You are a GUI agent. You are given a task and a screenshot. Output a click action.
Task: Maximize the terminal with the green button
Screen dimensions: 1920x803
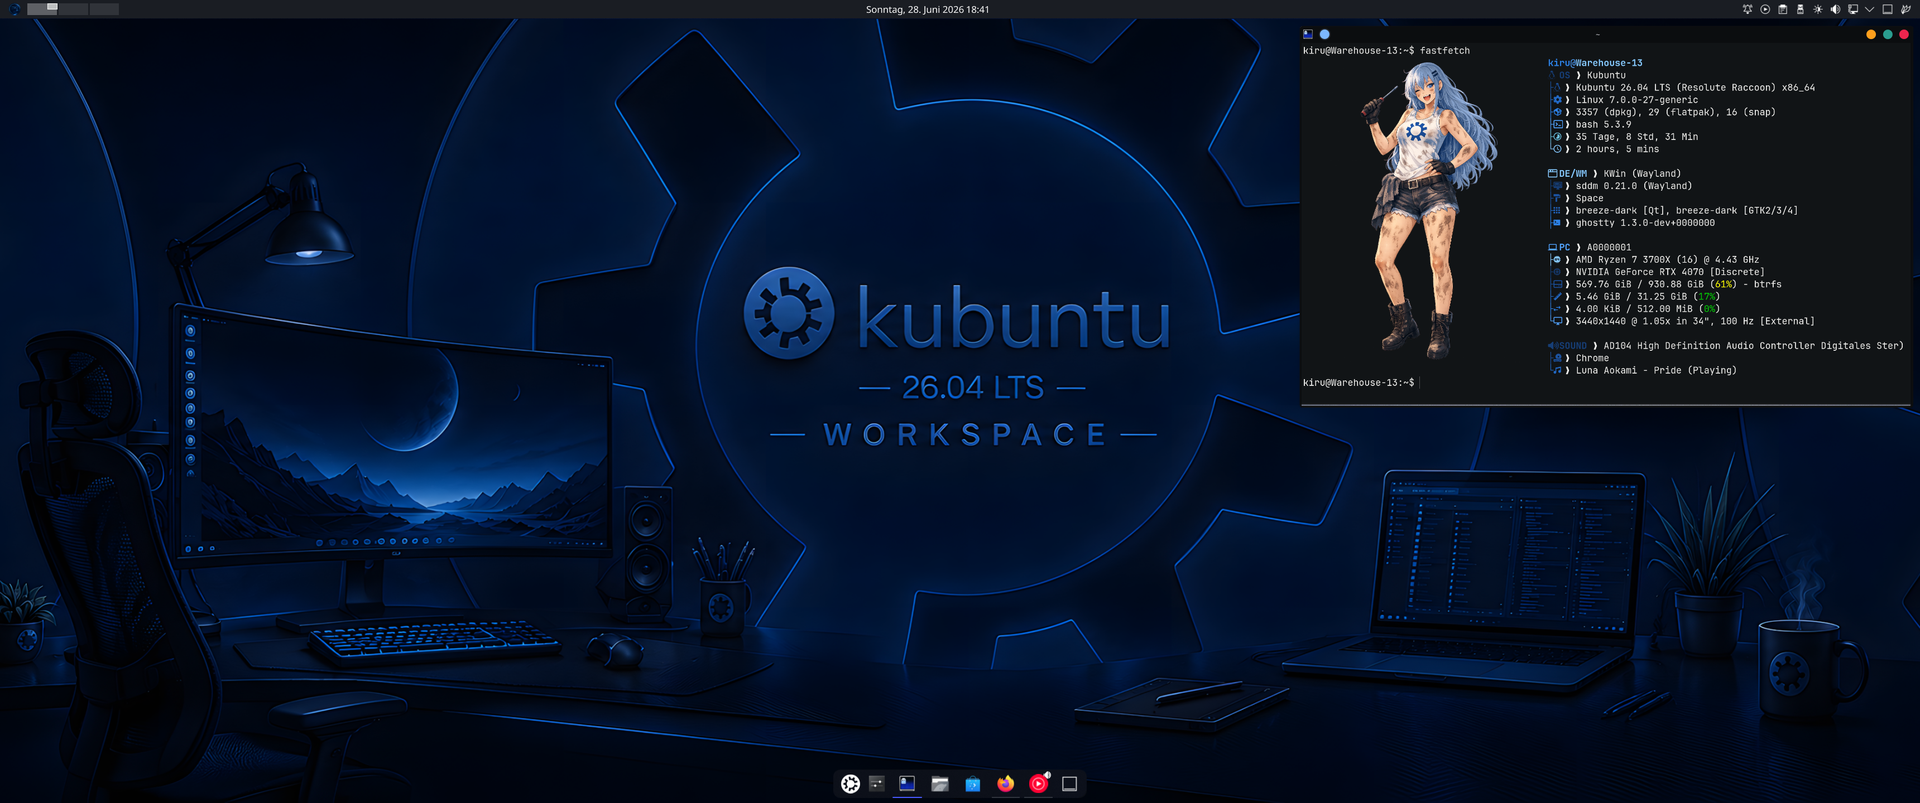pos(1888,34)
